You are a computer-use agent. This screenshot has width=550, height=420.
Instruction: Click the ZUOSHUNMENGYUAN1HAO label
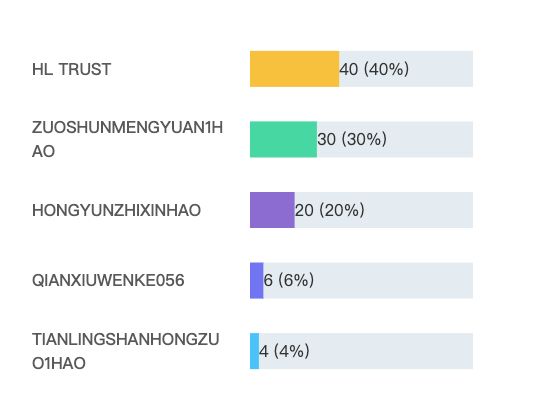point(127,139)
